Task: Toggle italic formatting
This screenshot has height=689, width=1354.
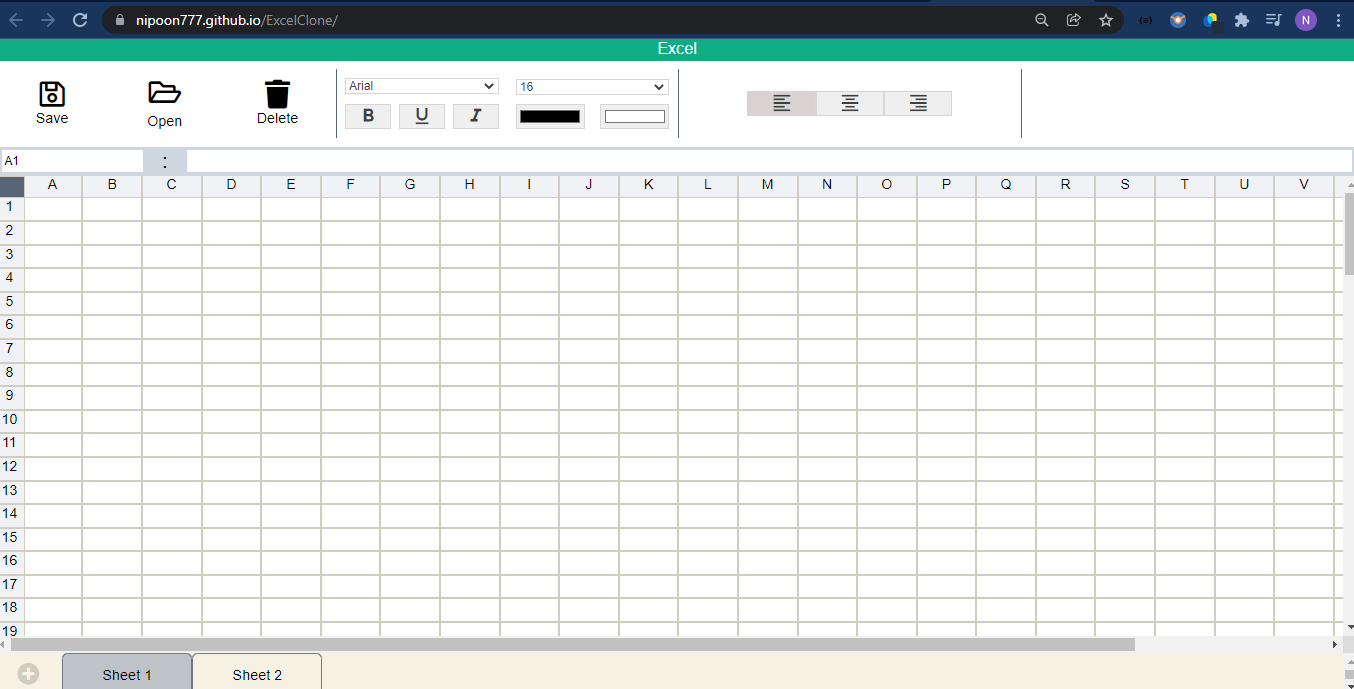Action: click(476, 116)
